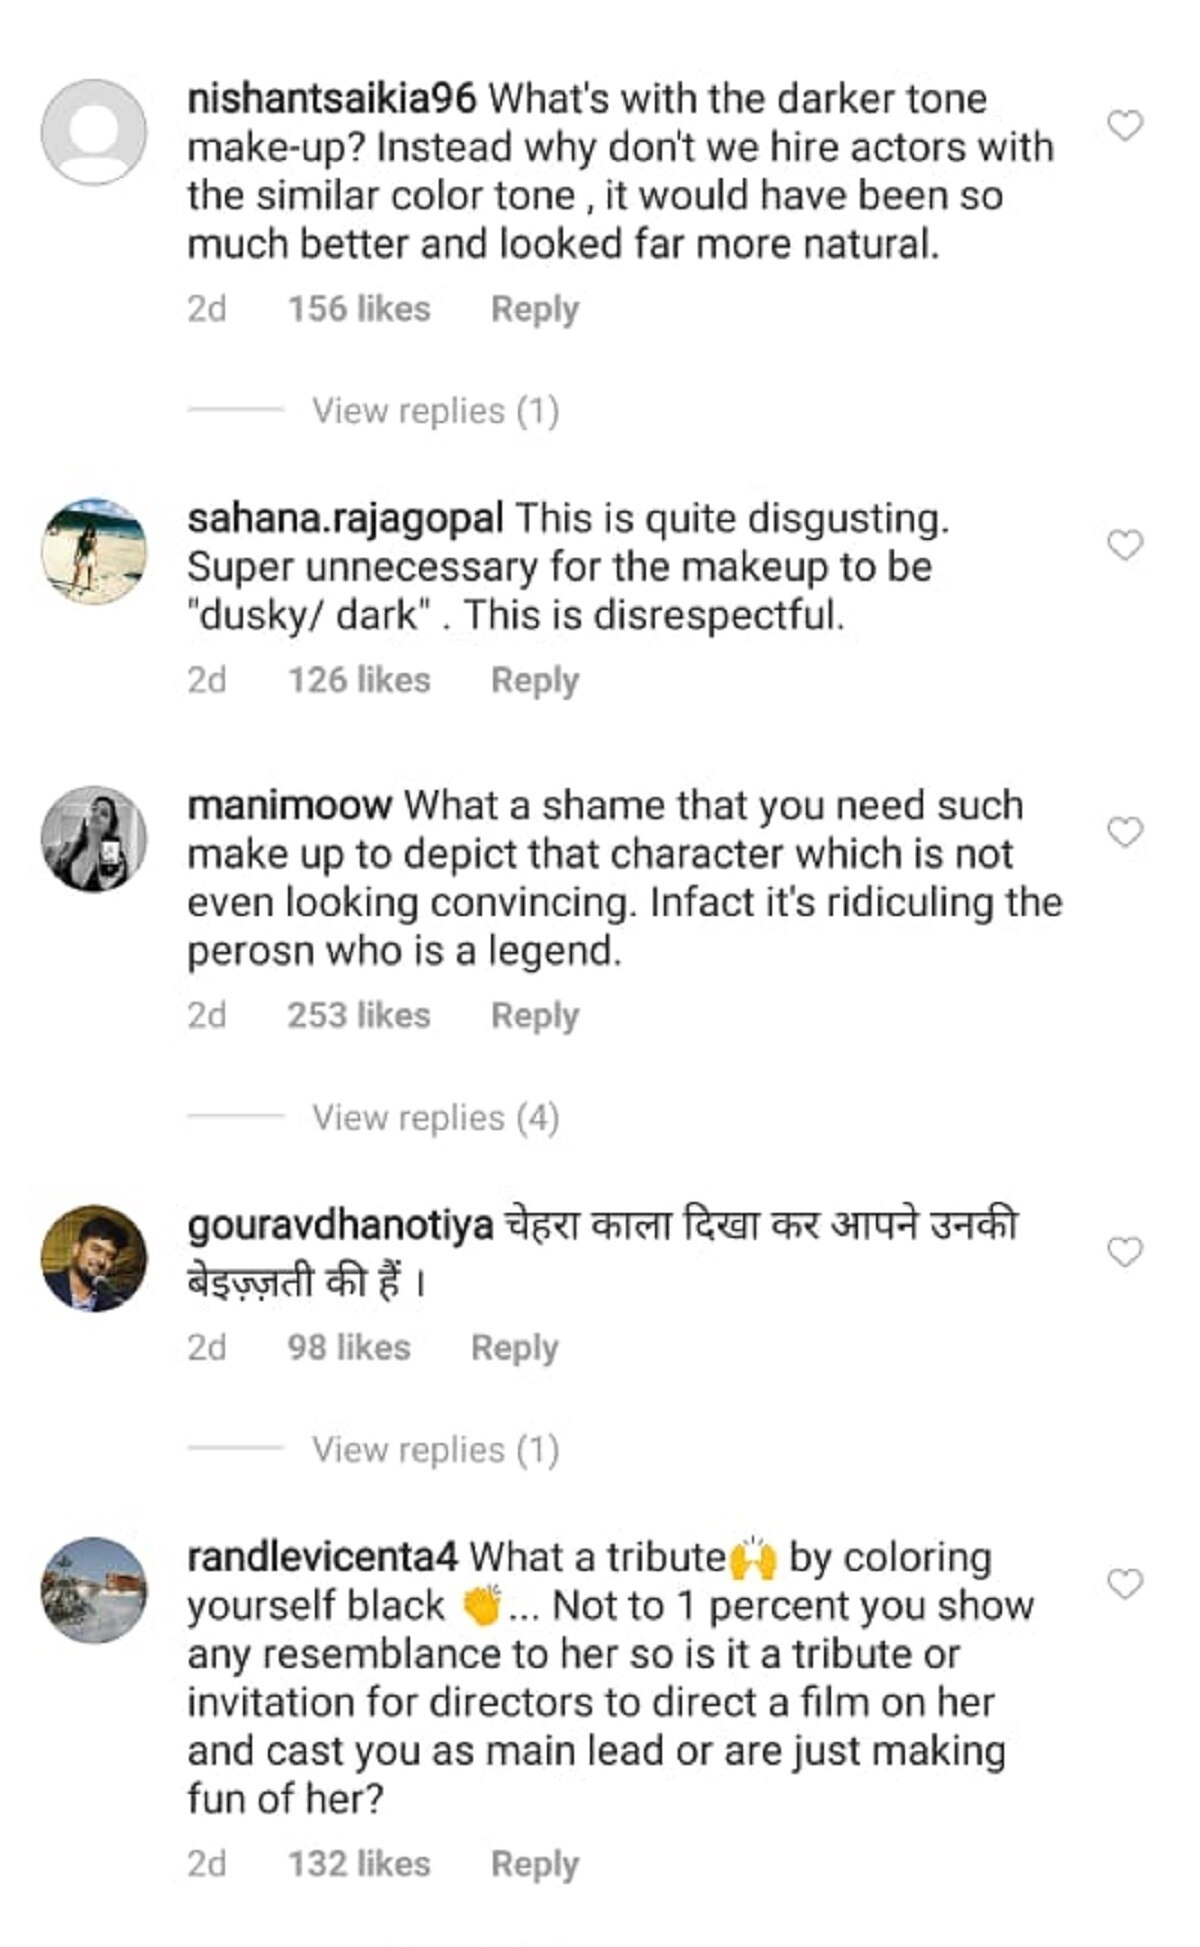Viewport: 1200px width, 1947px height.
Task: Show the 156 likes list
Action: [359, 309]
